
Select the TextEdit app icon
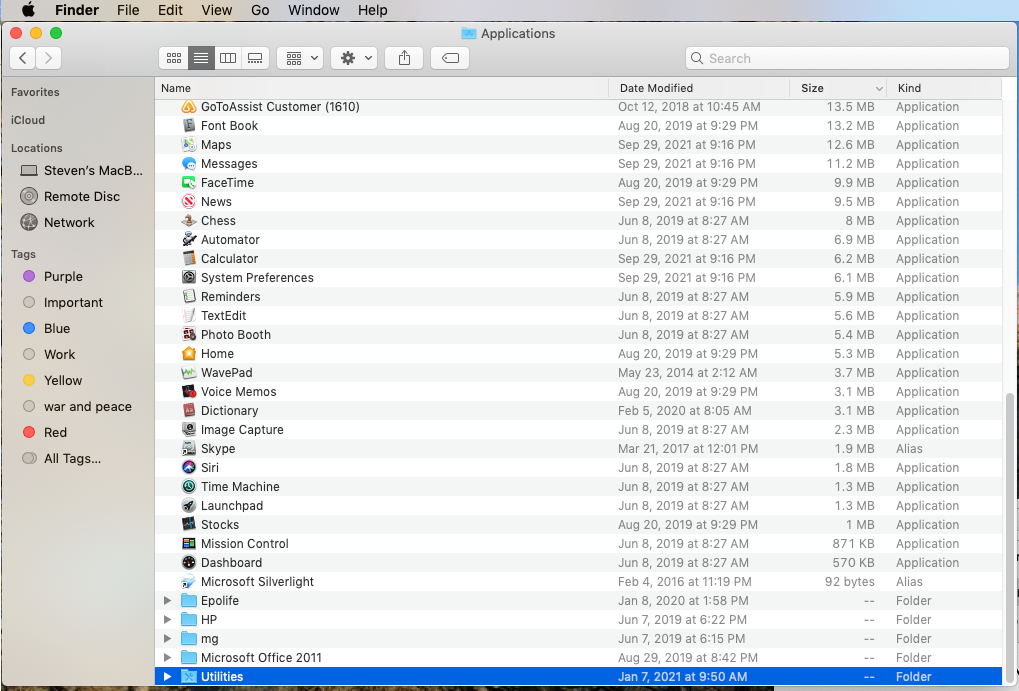pos(188,315)
